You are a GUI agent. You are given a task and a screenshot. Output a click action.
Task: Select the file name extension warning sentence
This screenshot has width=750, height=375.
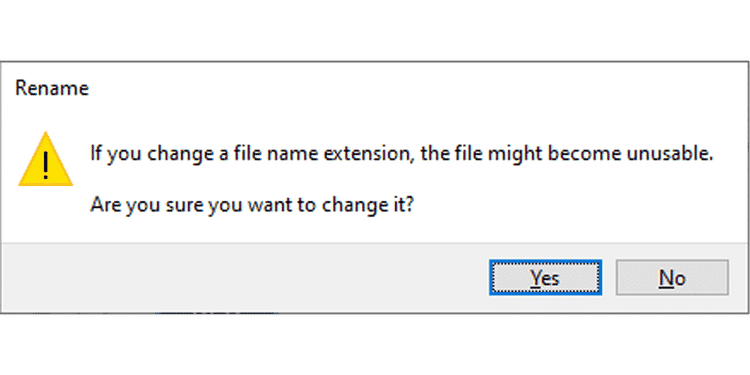(402, 155)
